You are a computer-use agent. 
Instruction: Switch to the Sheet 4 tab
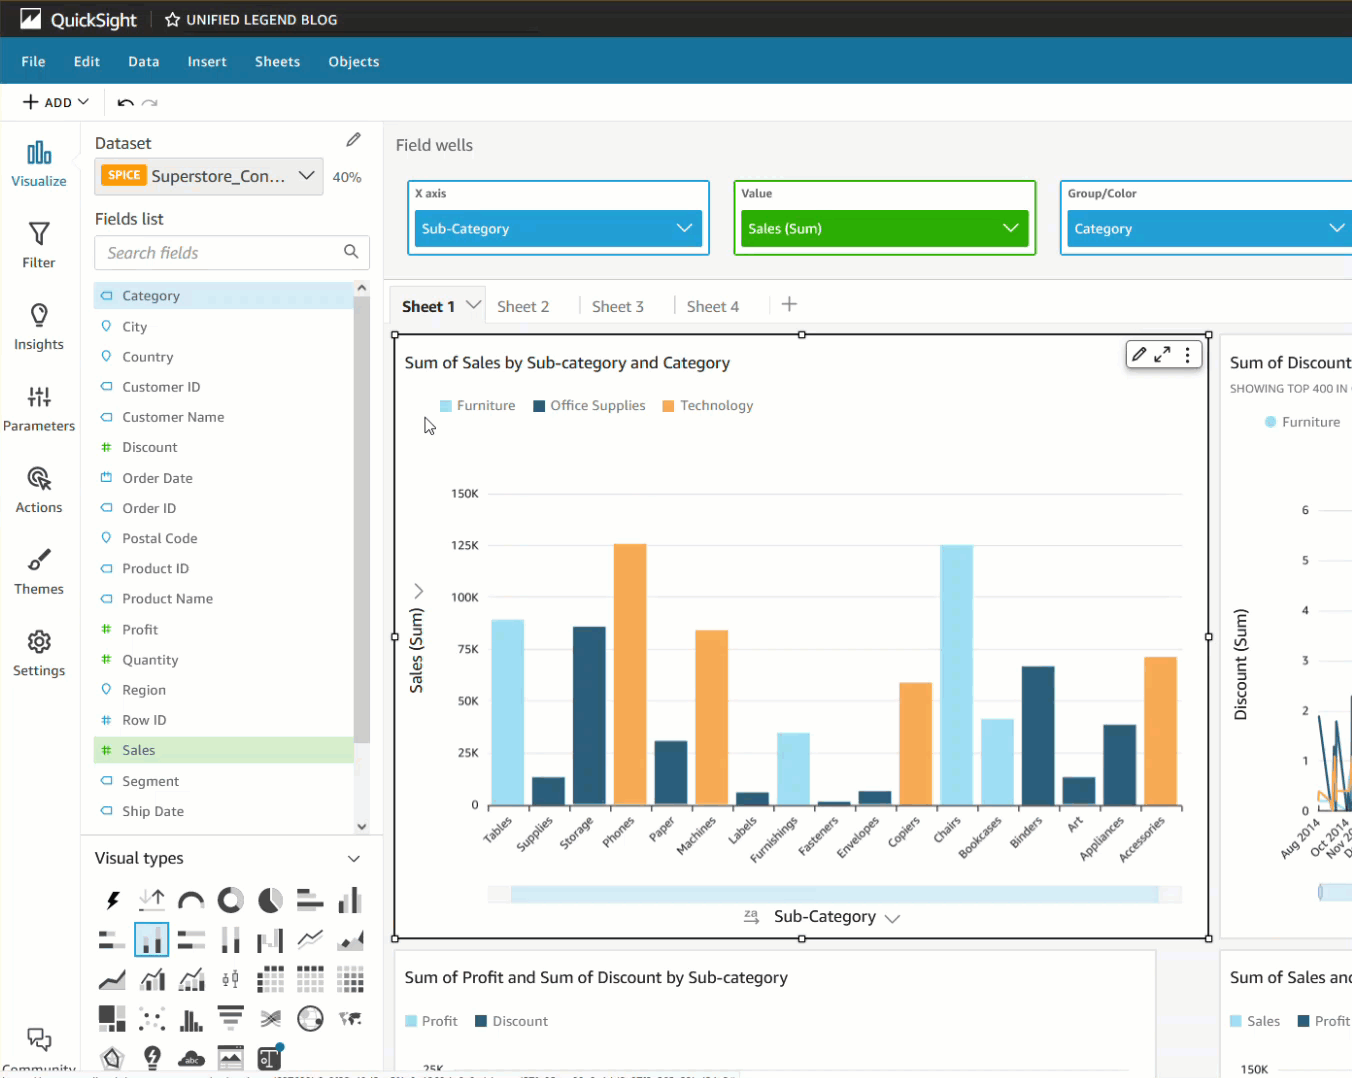tap(713, 306)
